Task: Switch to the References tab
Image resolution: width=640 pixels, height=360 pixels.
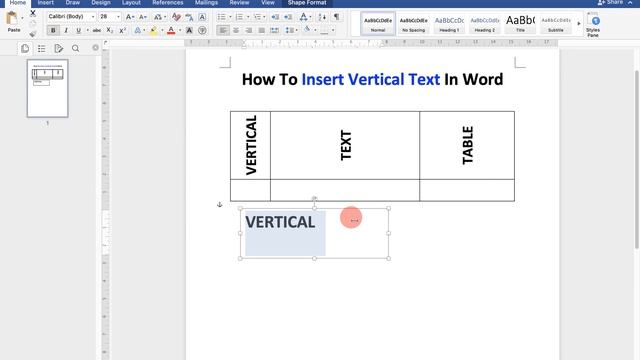Action: point(168,3)
